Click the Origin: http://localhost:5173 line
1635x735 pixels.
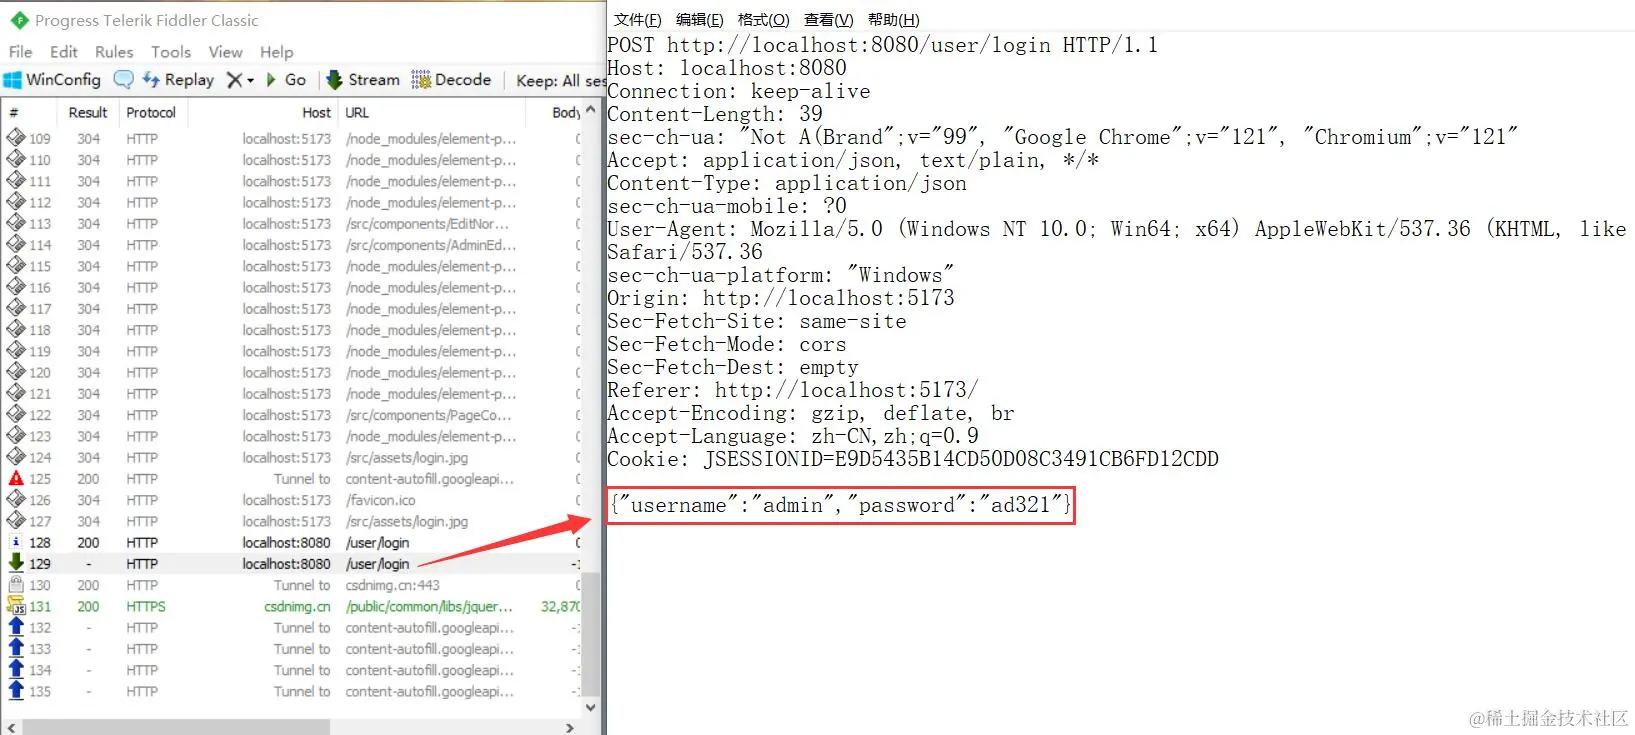[781, 298]
